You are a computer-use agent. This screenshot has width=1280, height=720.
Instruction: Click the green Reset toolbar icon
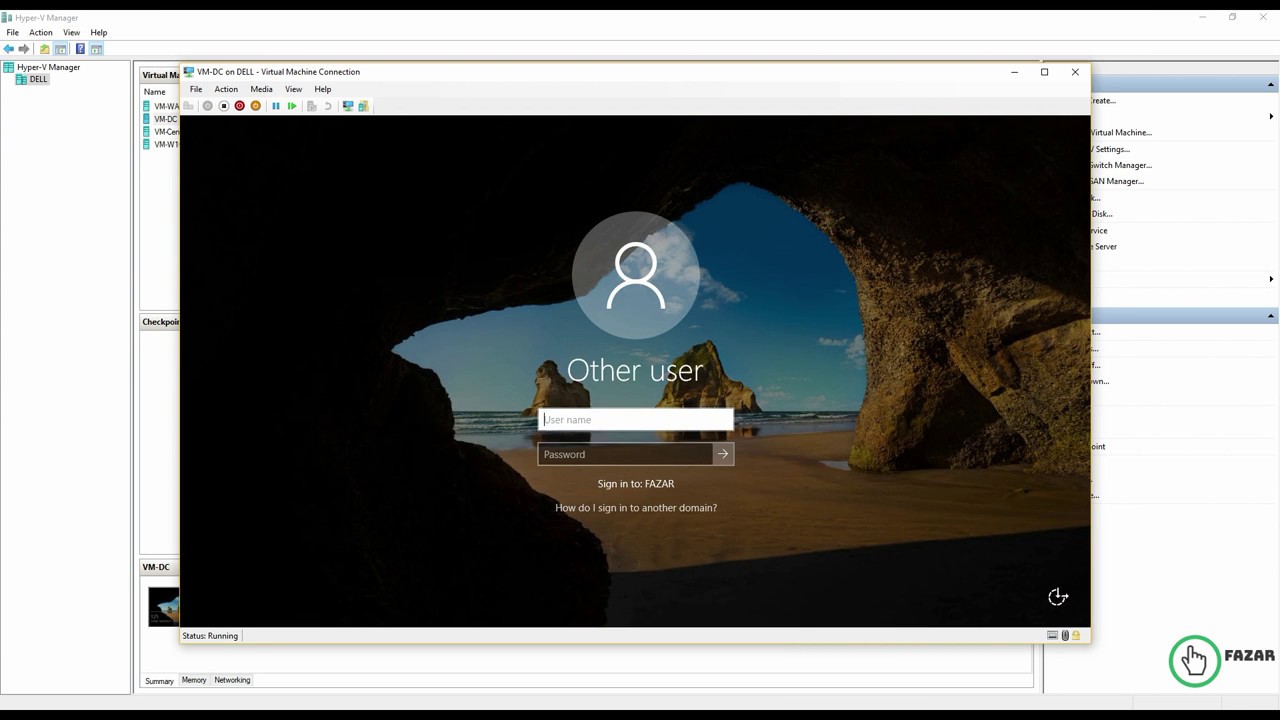pos(292,106)
